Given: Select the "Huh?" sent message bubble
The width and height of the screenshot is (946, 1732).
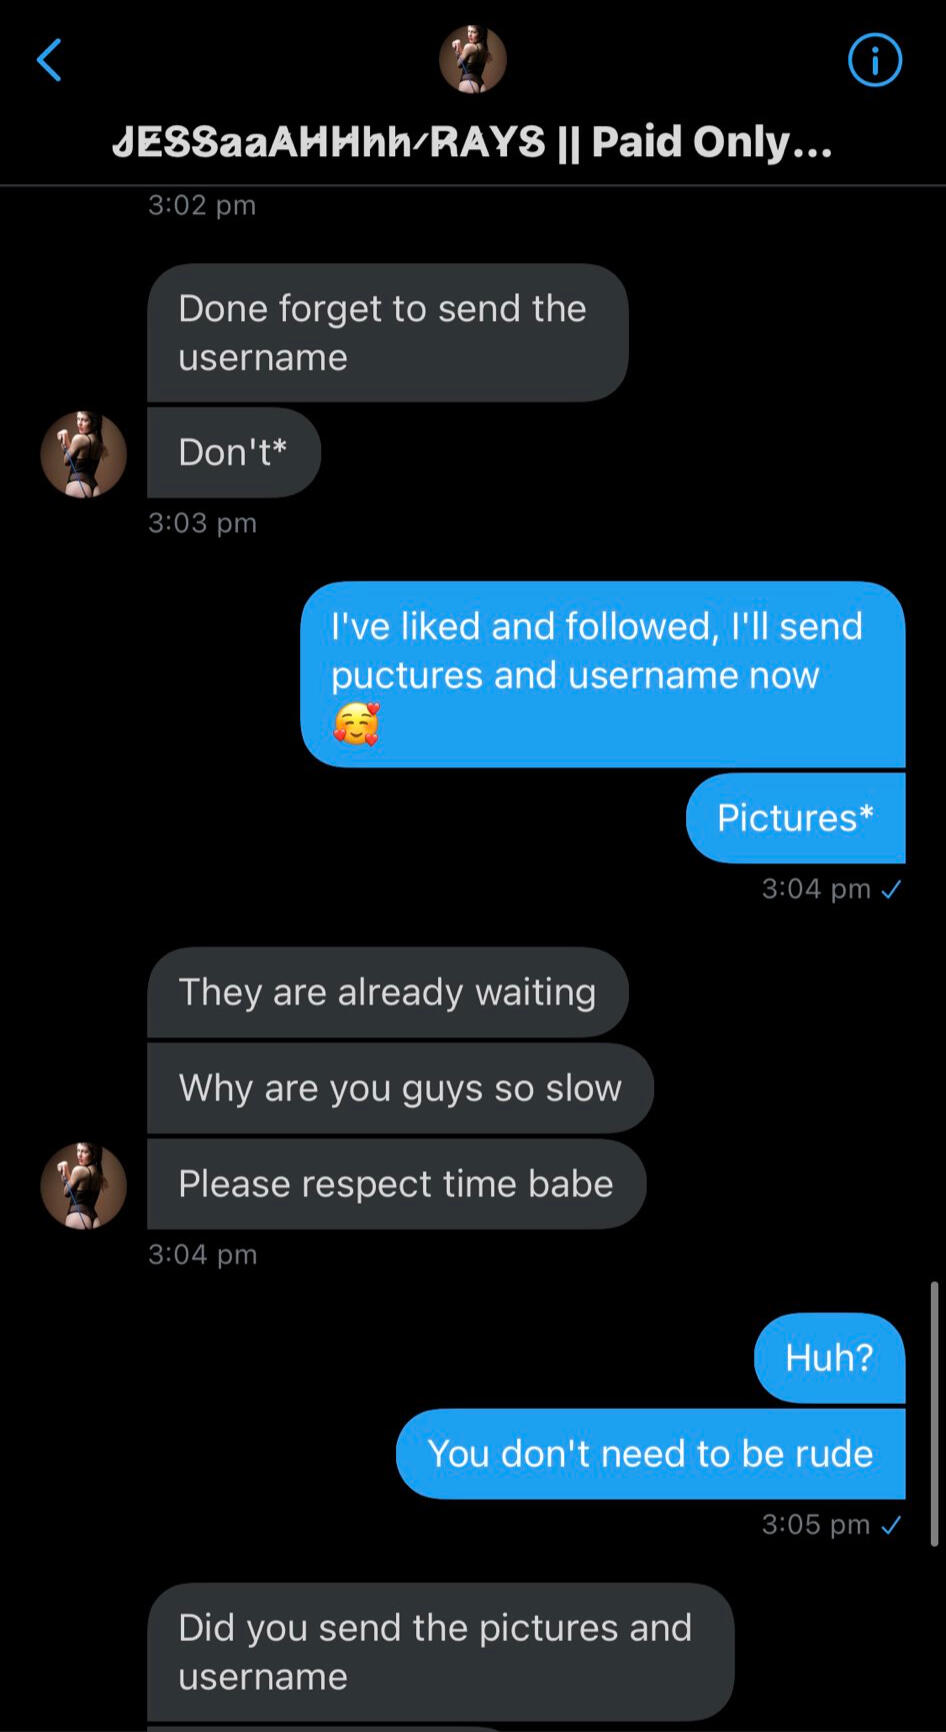Looking at the screenshot, I should coord(829,1358).
